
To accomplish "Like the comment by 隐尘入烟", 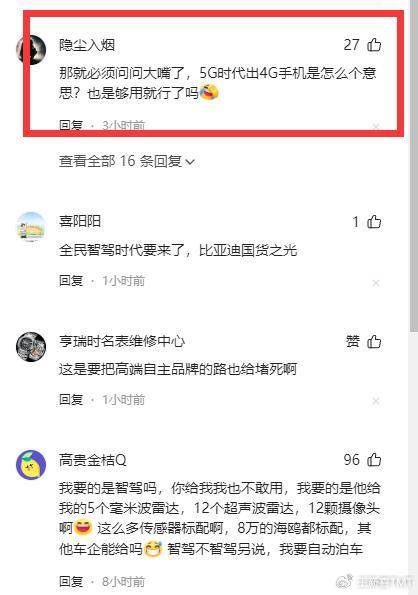I will (374, 45).
